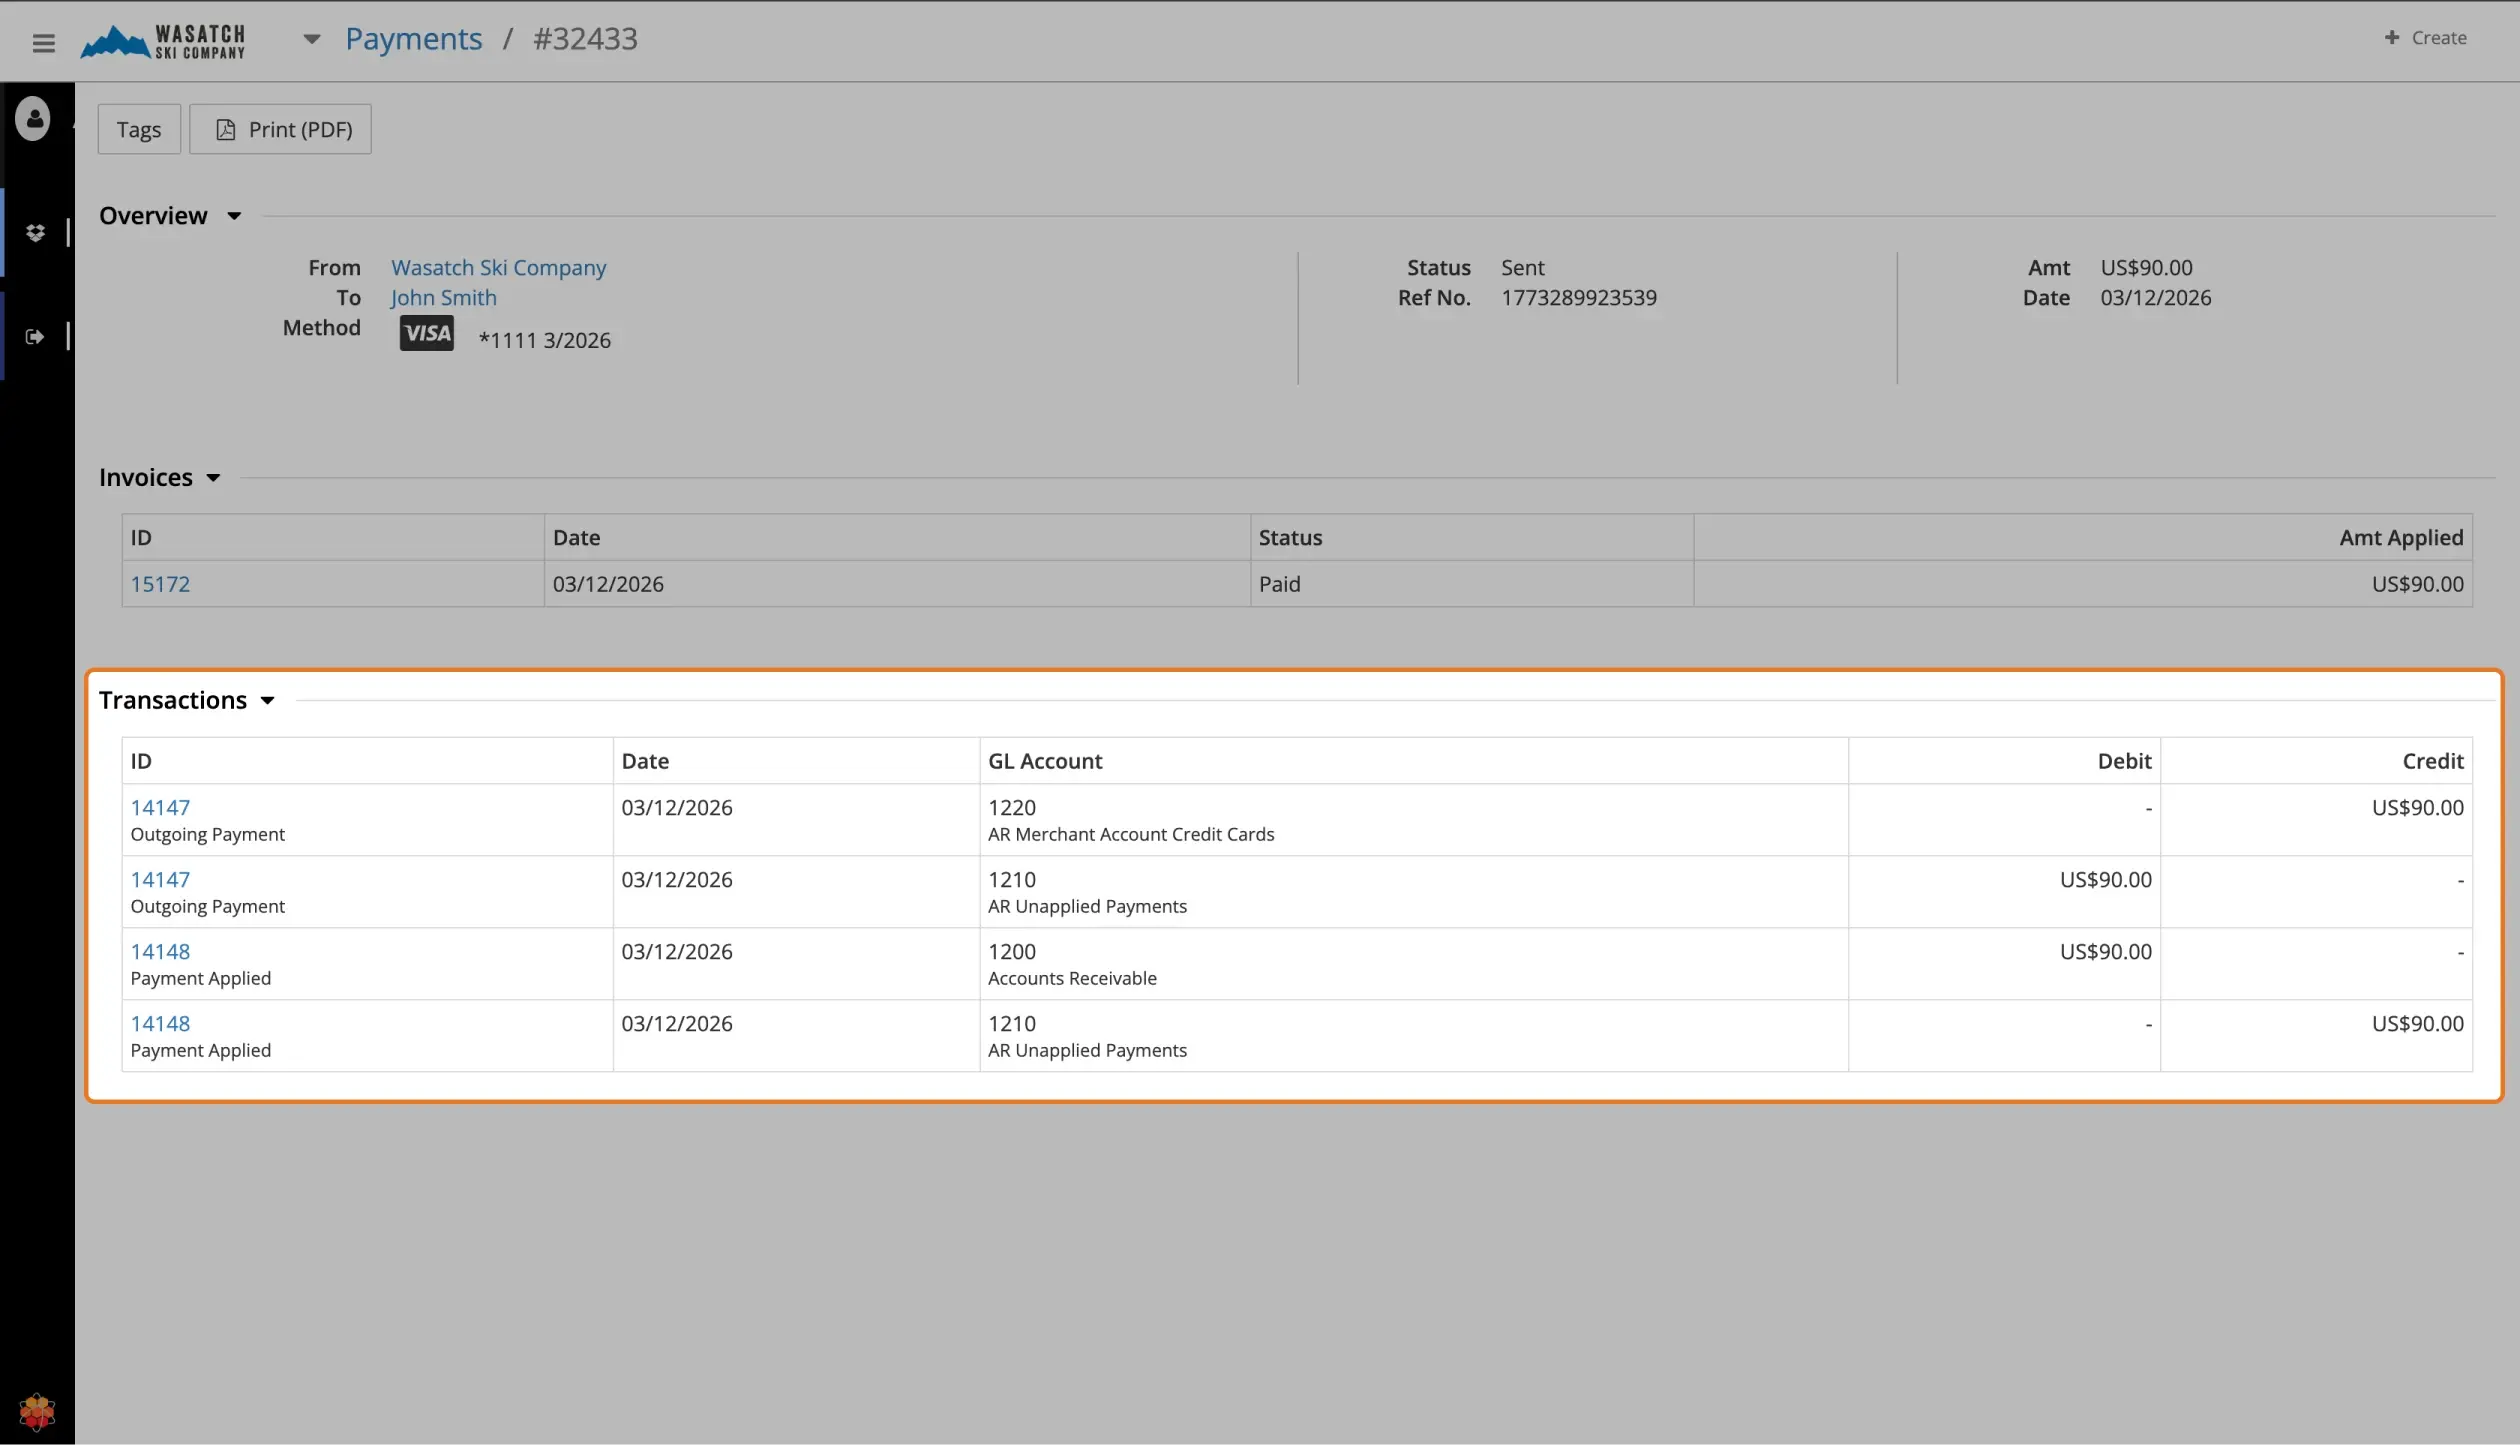
Task: Click the VISA card icon
Action: point(427,333)
